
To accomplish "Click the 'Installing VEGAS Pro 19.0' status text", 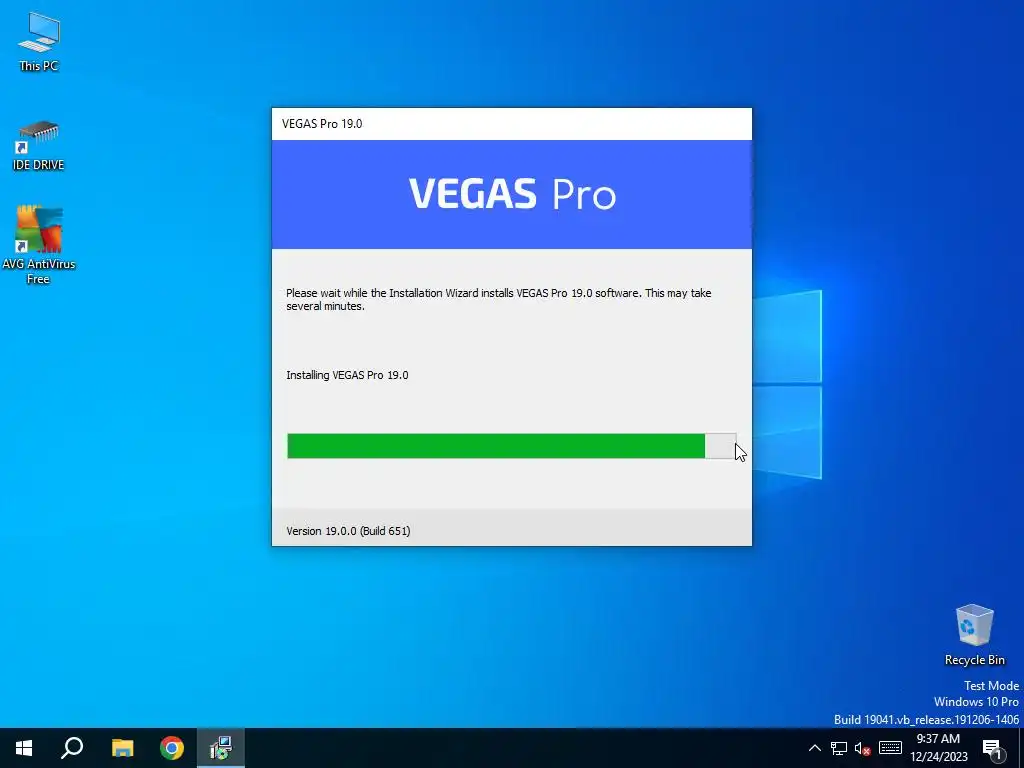I will coord(347,375).
